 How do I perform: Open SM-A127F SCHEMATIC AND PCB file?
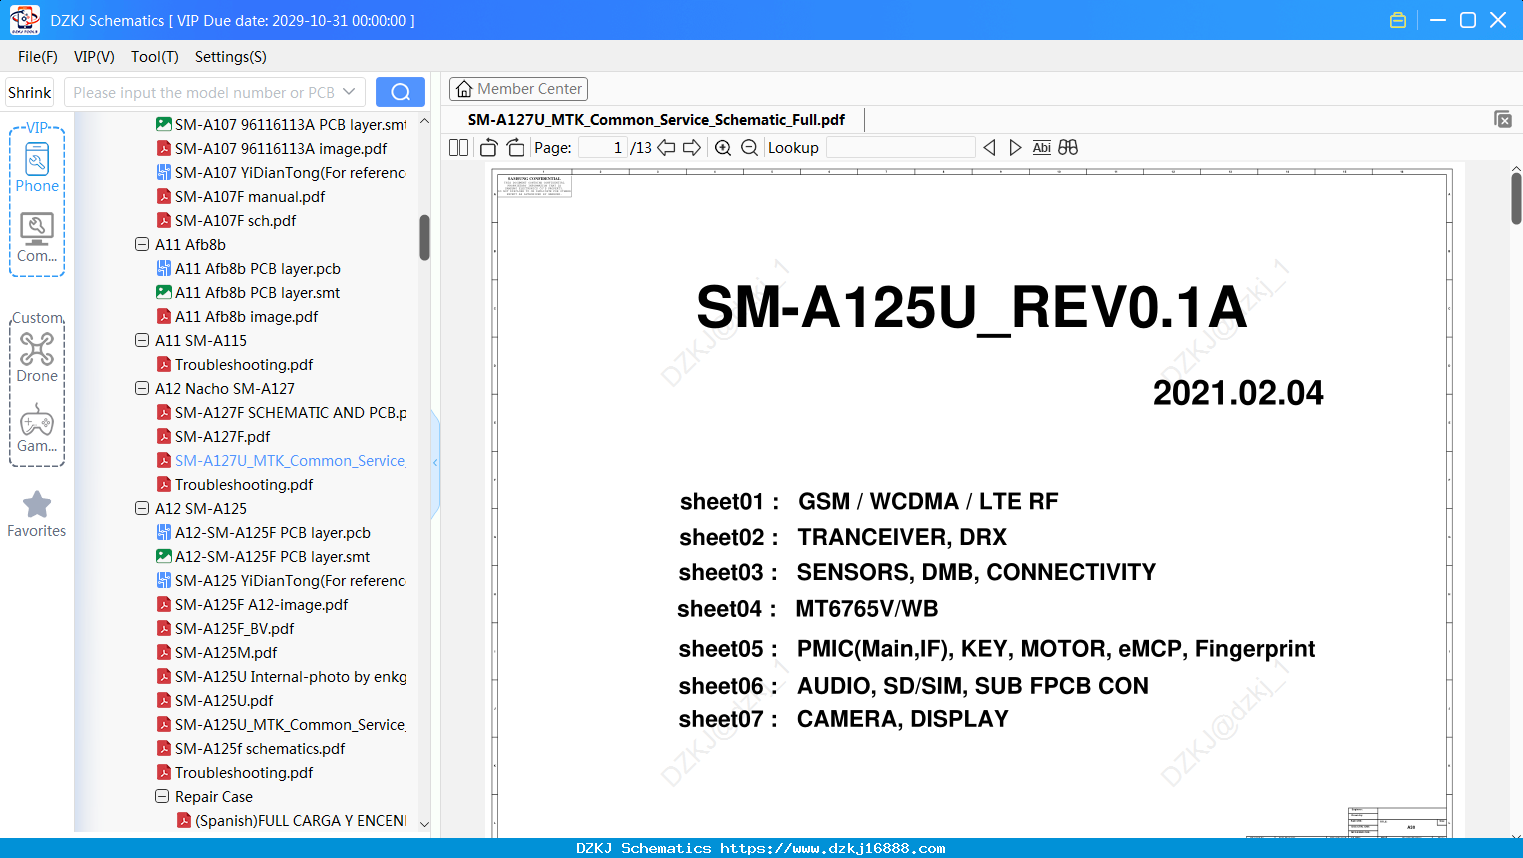pos(282,412)
